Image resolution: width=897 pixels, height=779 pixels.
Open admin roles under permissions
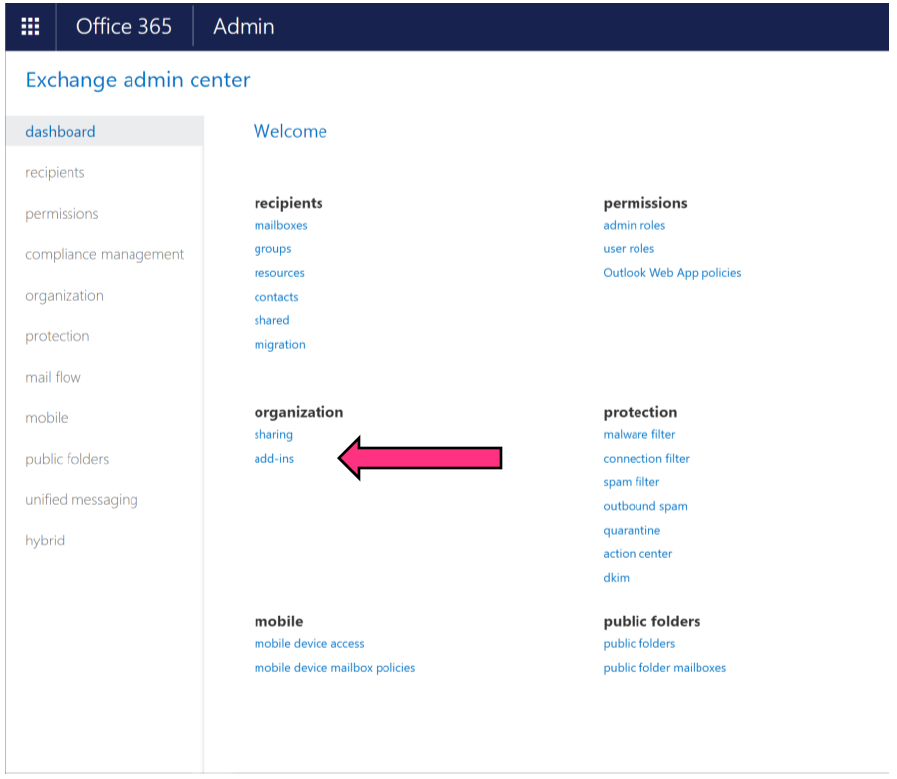point(634,225)
